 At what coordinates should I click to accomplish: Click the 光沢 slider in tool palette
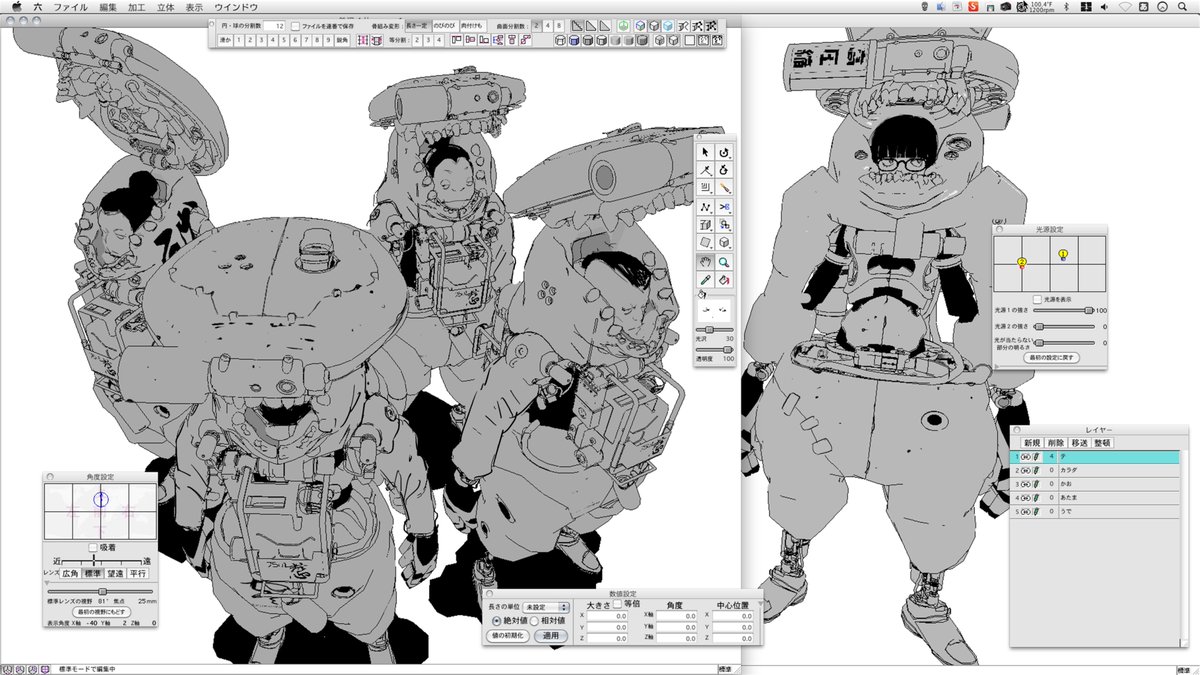tap(714, 329)
